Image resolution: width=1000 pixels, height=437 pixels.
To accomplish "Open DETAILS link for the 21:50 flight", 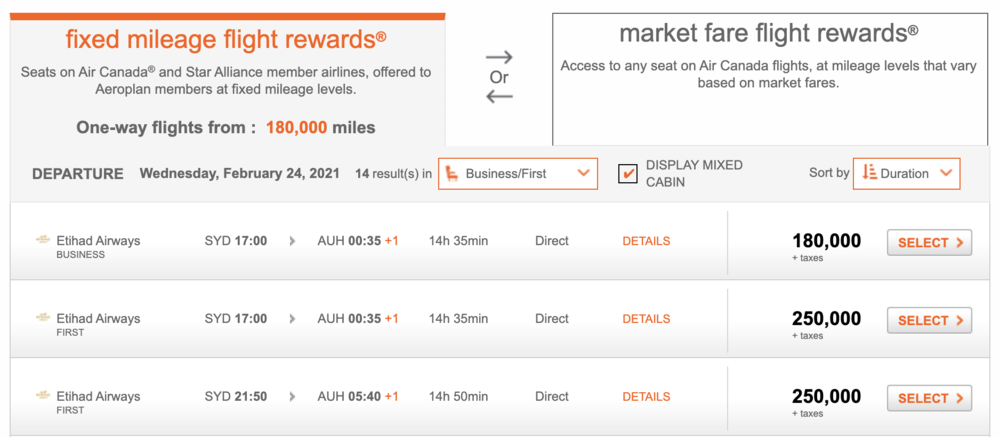I will pyautogui.click(x=646, y=397).
